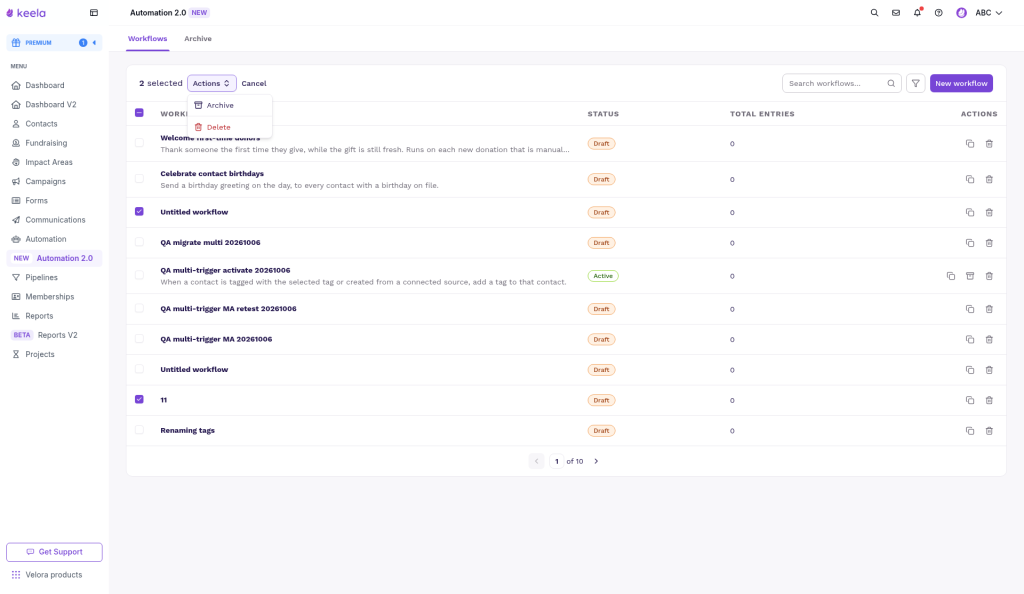This screenshot has width=1024, height=594.
Task: Click the filter funnel icon
Action: pos(916,83)
